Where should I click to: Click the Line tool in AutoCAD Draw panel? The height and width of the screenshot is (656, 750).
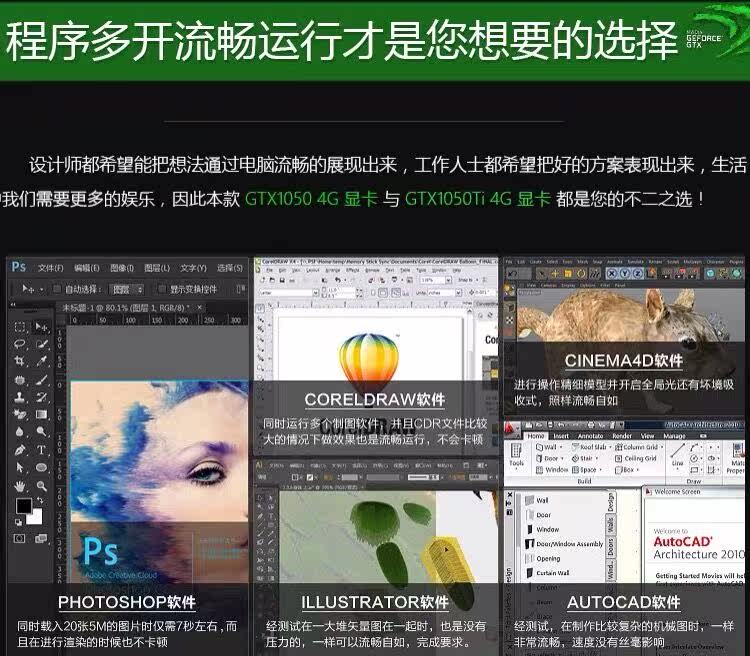pyautogui.click(x=677, y=455)
